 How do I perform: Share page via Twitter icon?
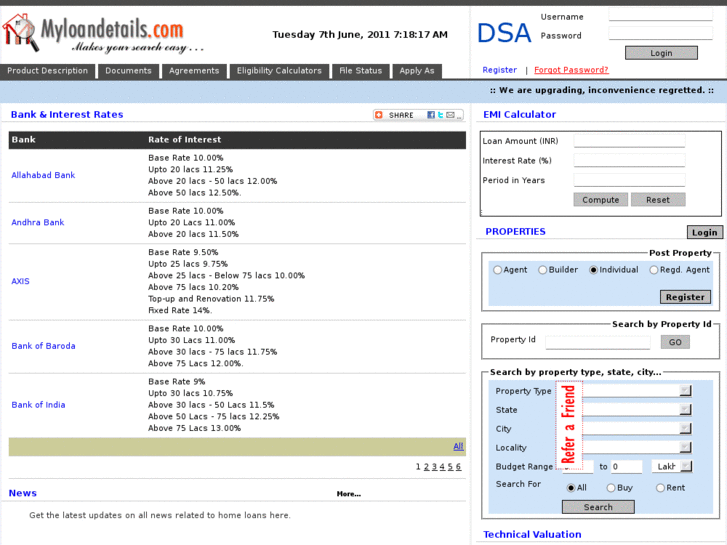pos(440,115)
